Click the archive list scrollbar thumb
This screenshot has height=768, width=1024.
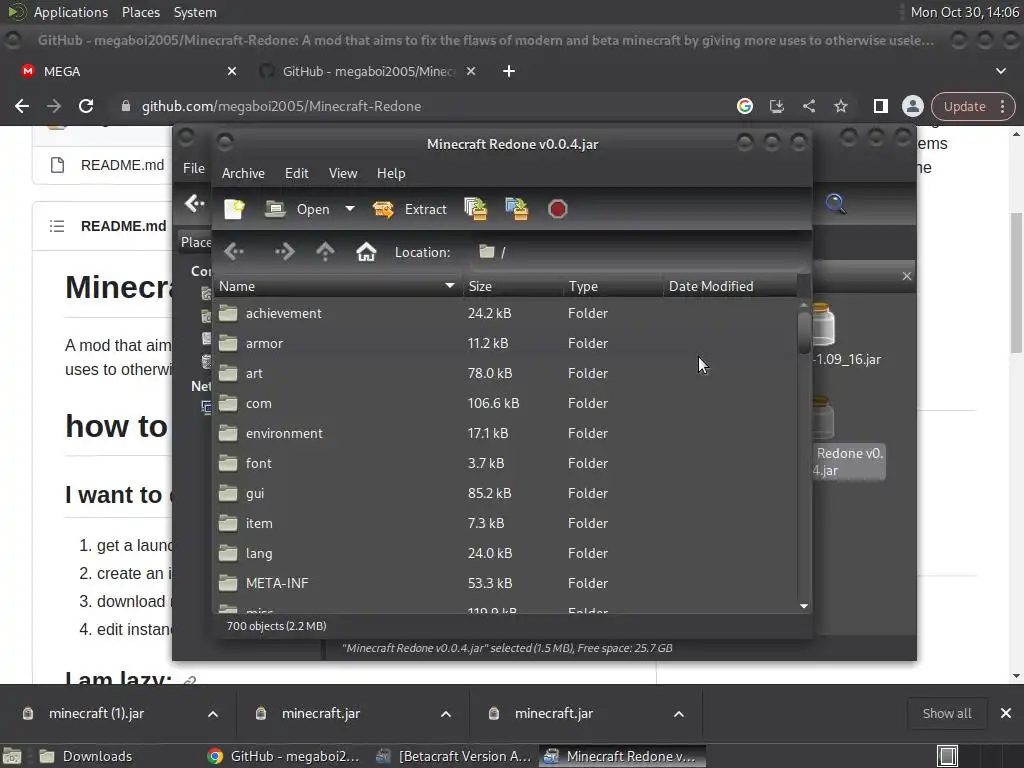coord(804,332)
